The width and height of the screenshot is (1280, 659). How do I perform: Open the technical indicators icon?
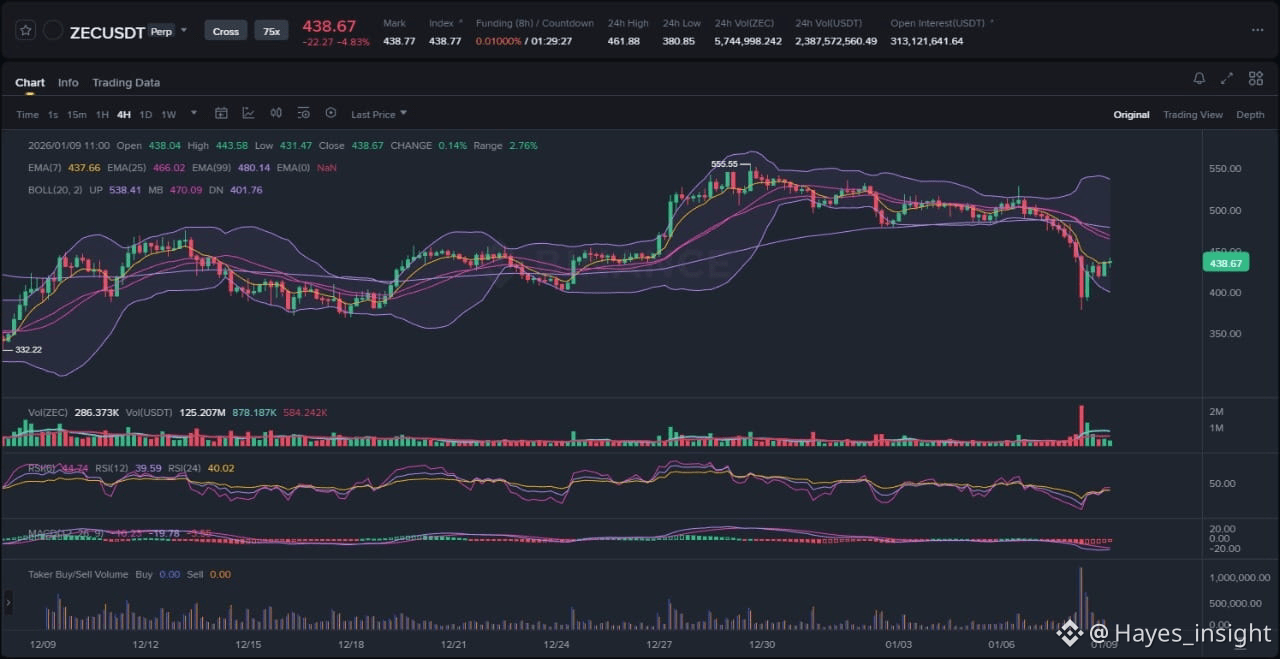point(248,113)
